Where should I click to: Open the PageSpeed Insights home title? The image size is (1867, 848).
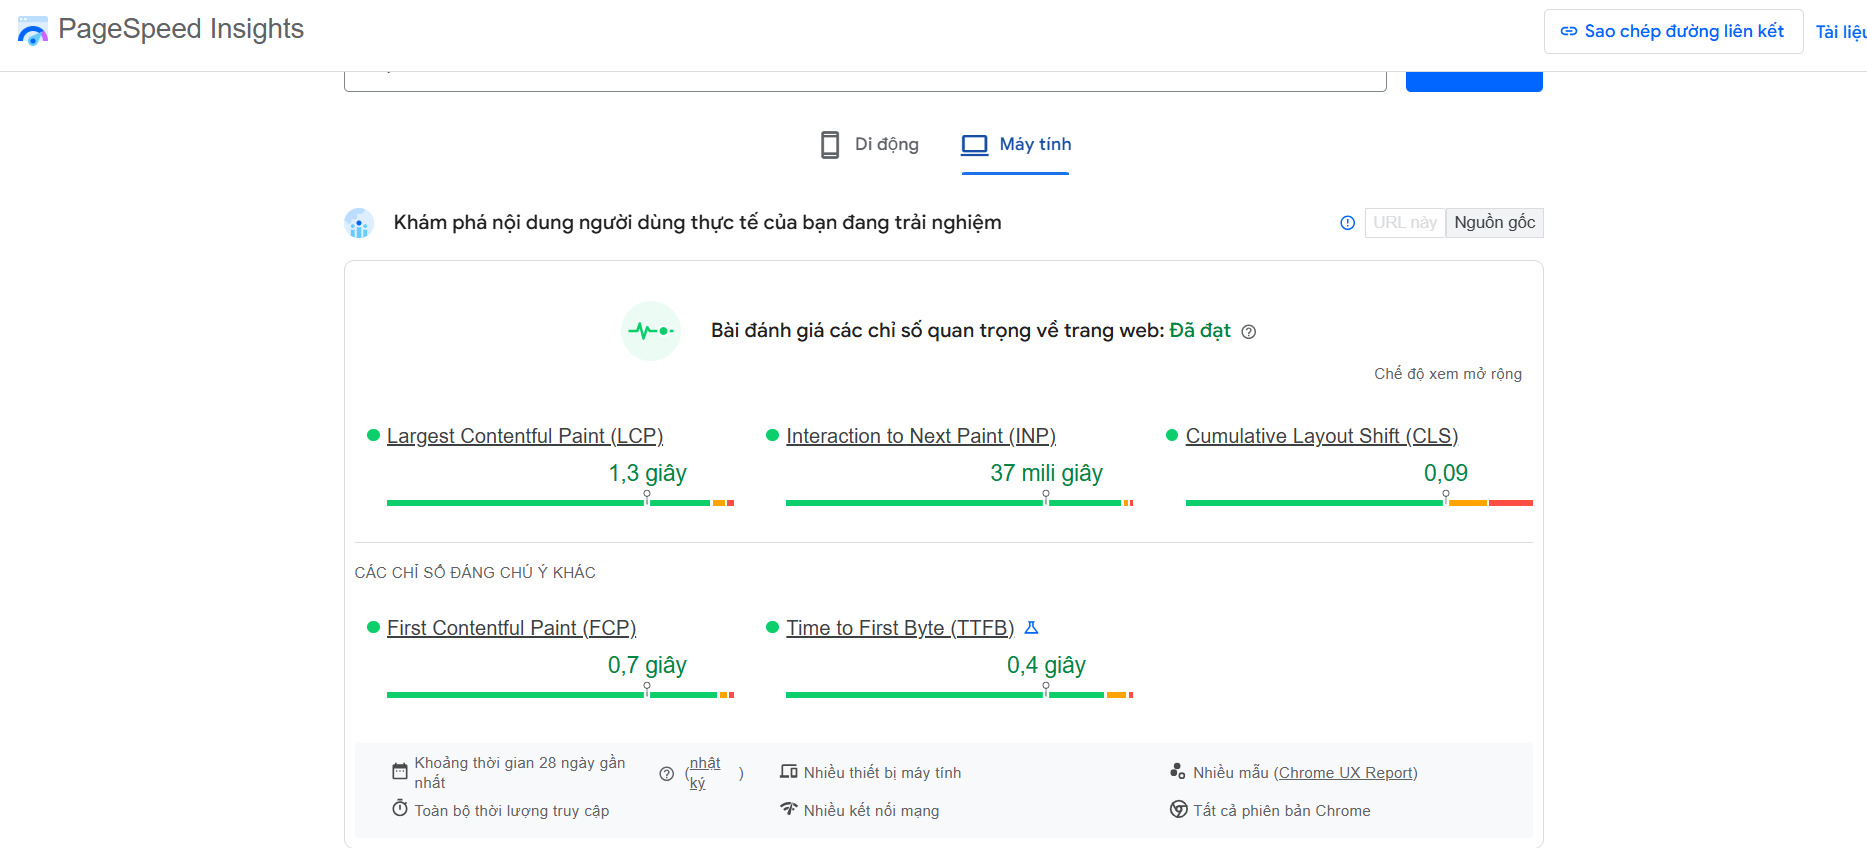[x=181, y=29]
